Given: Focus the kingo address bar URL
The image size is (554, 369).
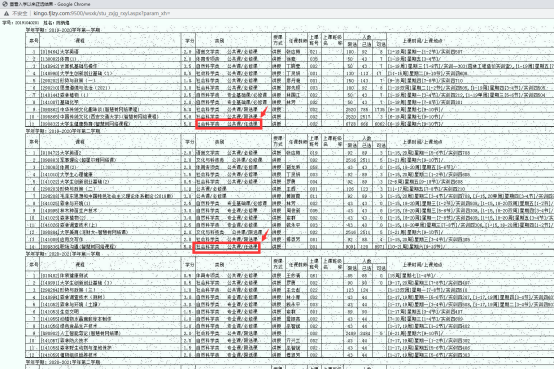Looking at the screenshot, I should coord(102,13).
